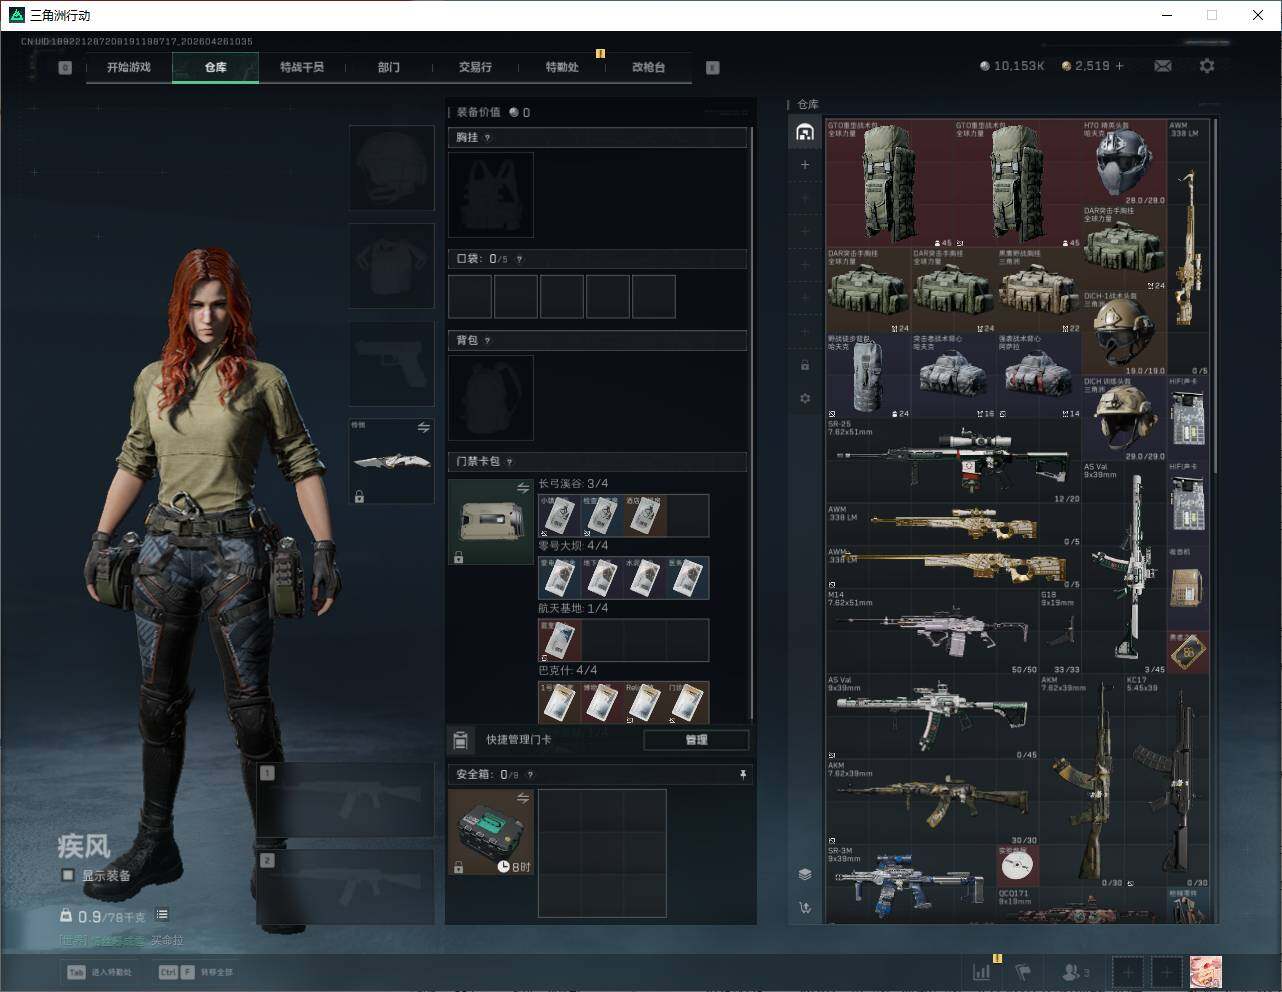Select primary weapon slot 1
This screenshot has height=992, width=1282.
tap(346, 800)
